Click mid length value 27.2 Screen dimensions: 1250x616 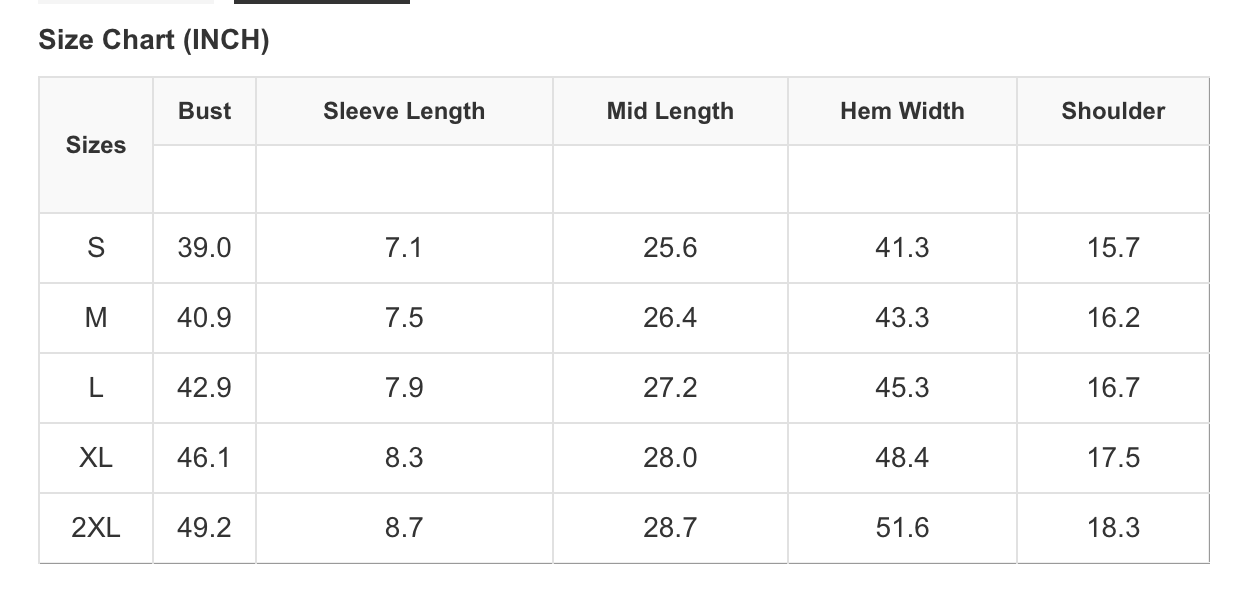click(x=670, y=388)
